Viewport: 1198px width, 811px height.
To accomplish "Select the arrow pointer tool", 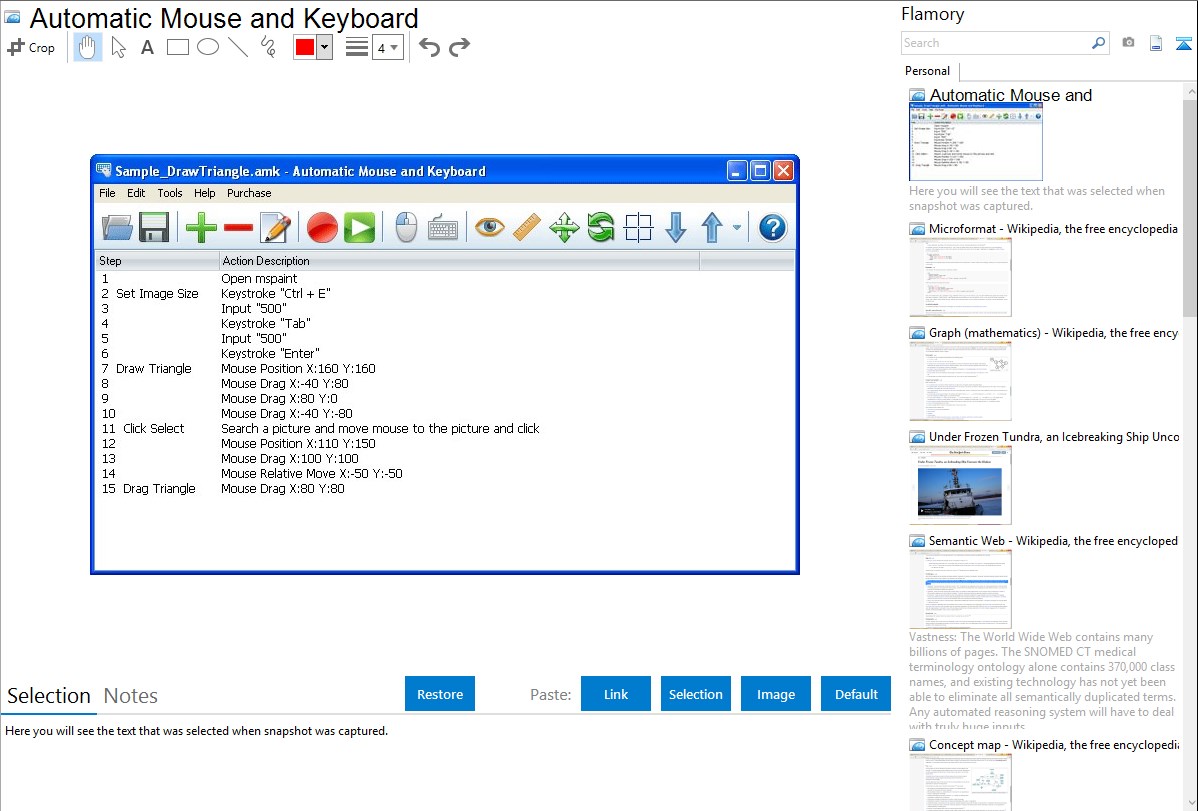I will [118, 47].
